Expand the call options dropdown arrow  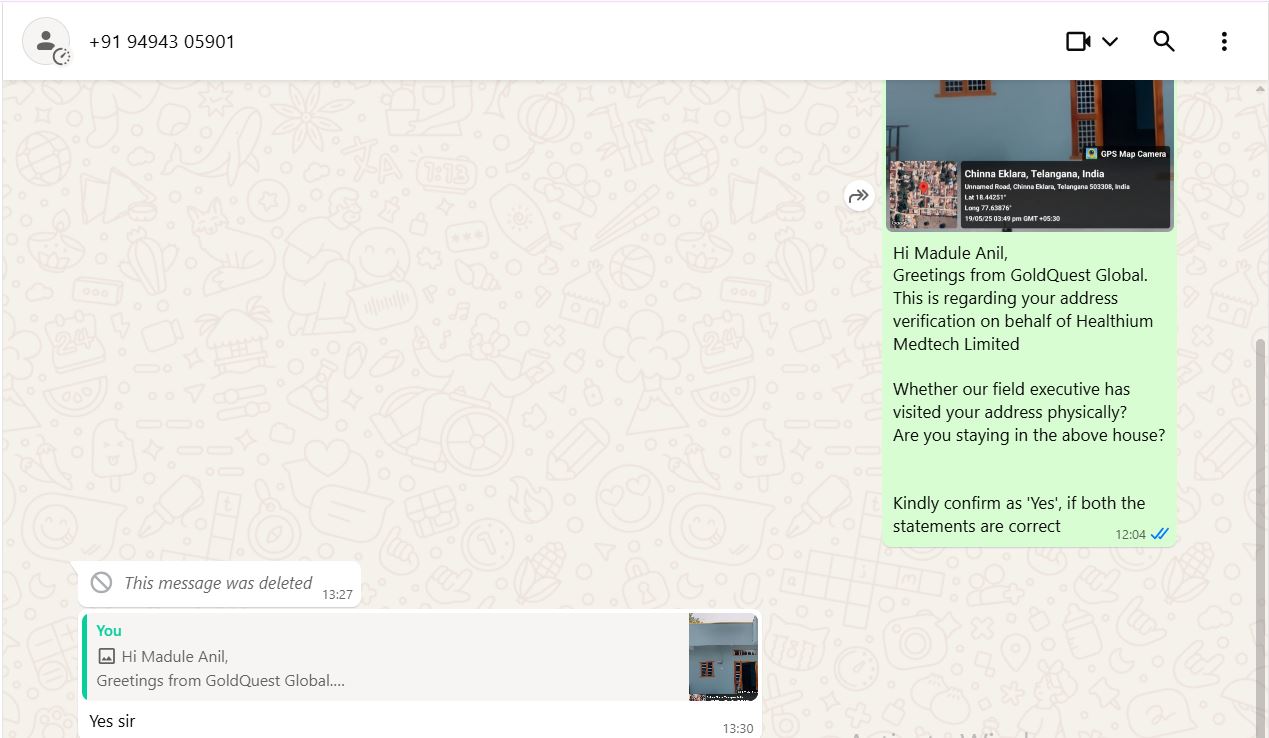click(x=1110, y=42)
